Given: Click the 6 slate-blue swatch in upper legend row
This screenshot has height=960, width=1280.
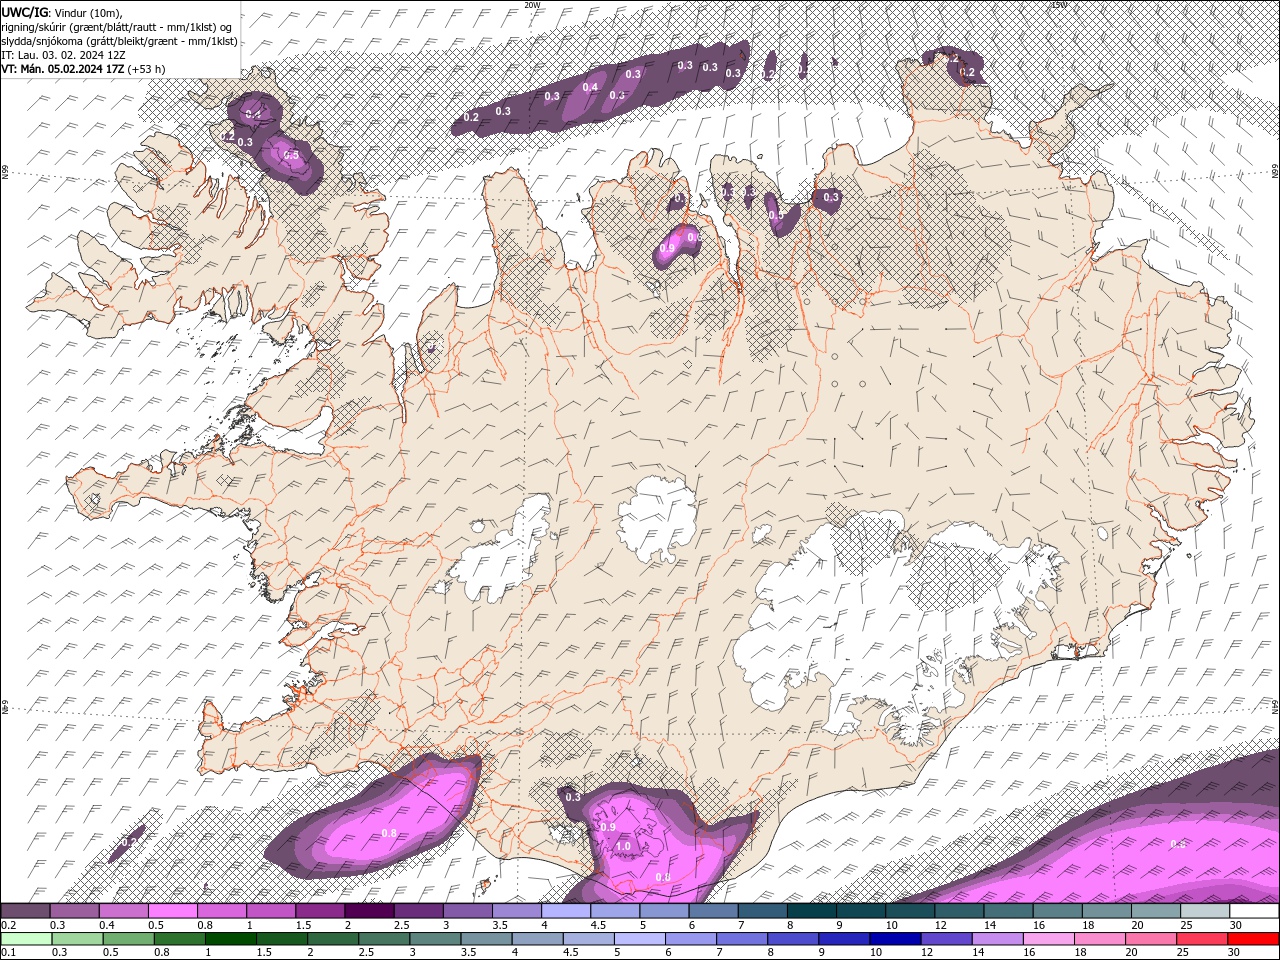Looking at the screenshot, I should pyautogui.click(x=713, y=911).
